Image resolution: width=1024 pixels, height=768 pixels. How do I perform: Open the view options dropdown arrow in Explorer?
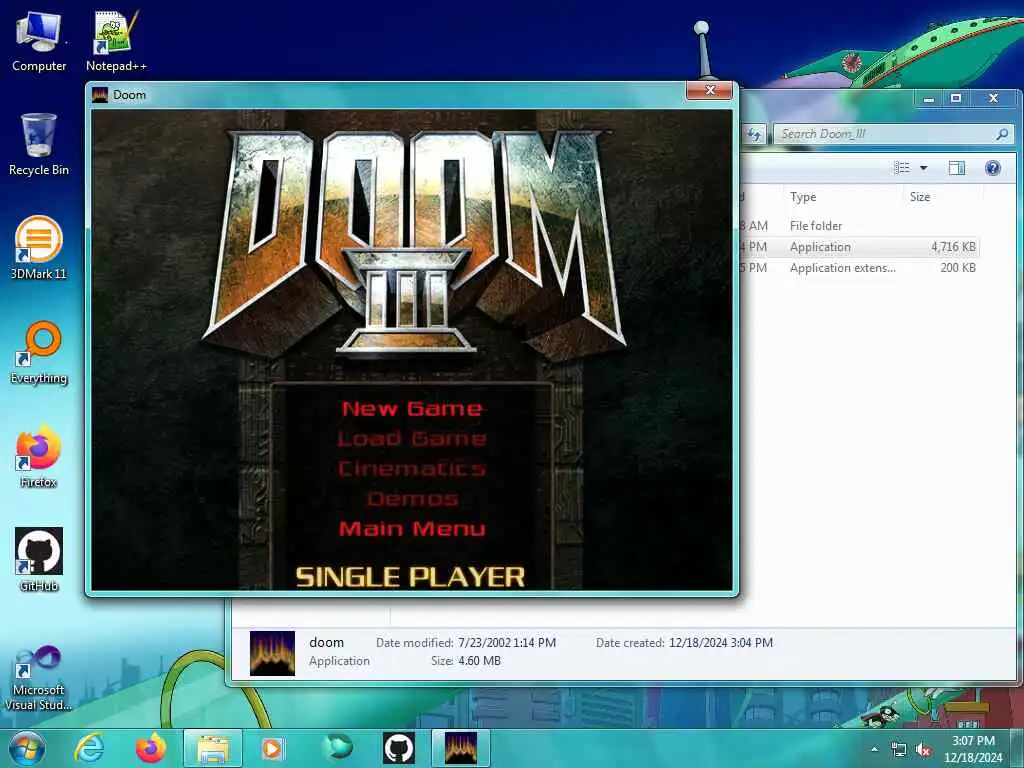[x=923, y=168]
